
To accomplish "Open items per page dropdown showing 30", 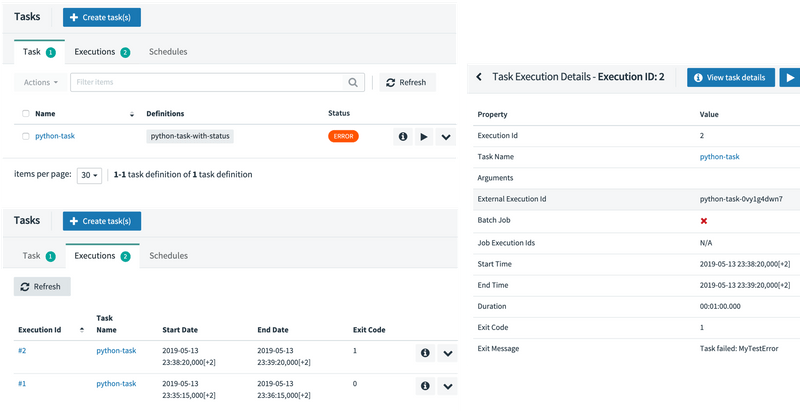I will pyautogui.click(x=90, y=174).
